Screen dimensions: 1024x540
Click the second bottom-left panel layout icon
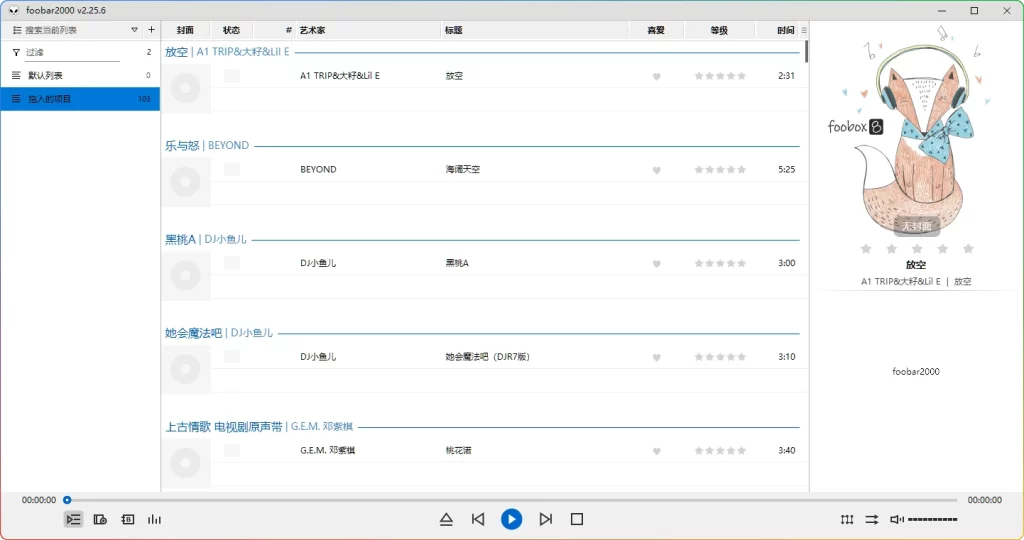[100, 519]
